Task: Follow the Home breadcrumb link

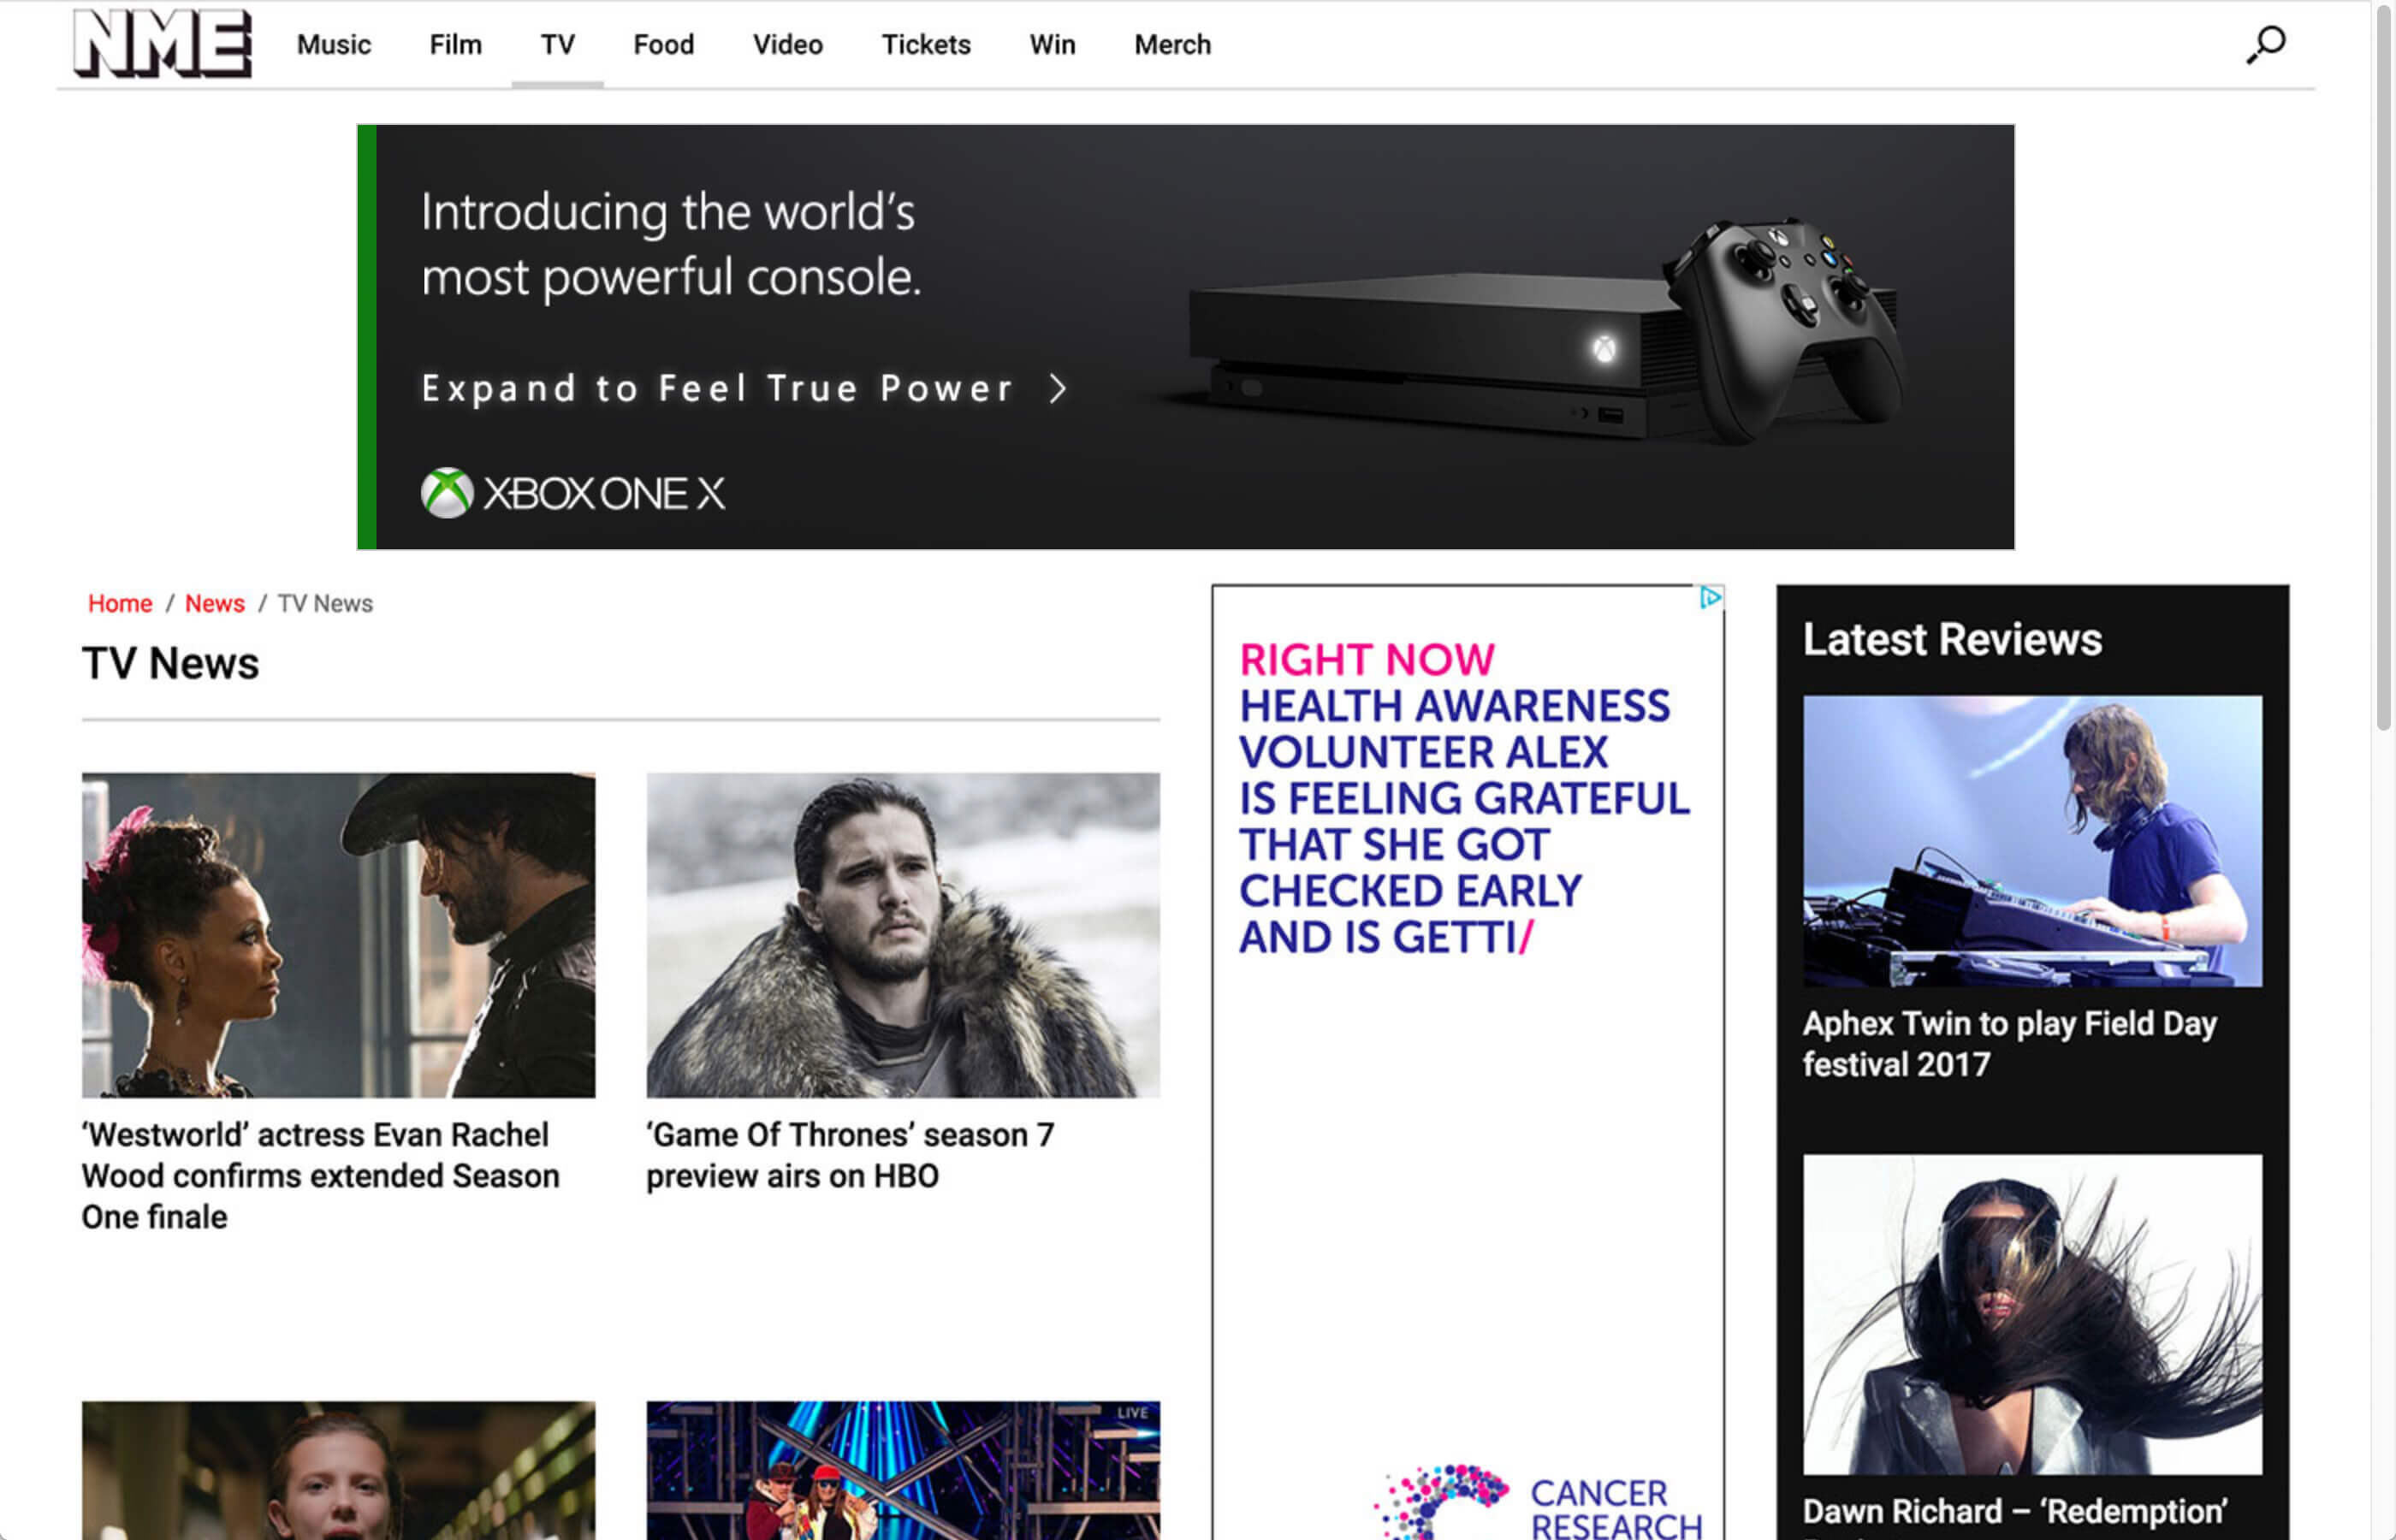Action: [x=120, y=604]
